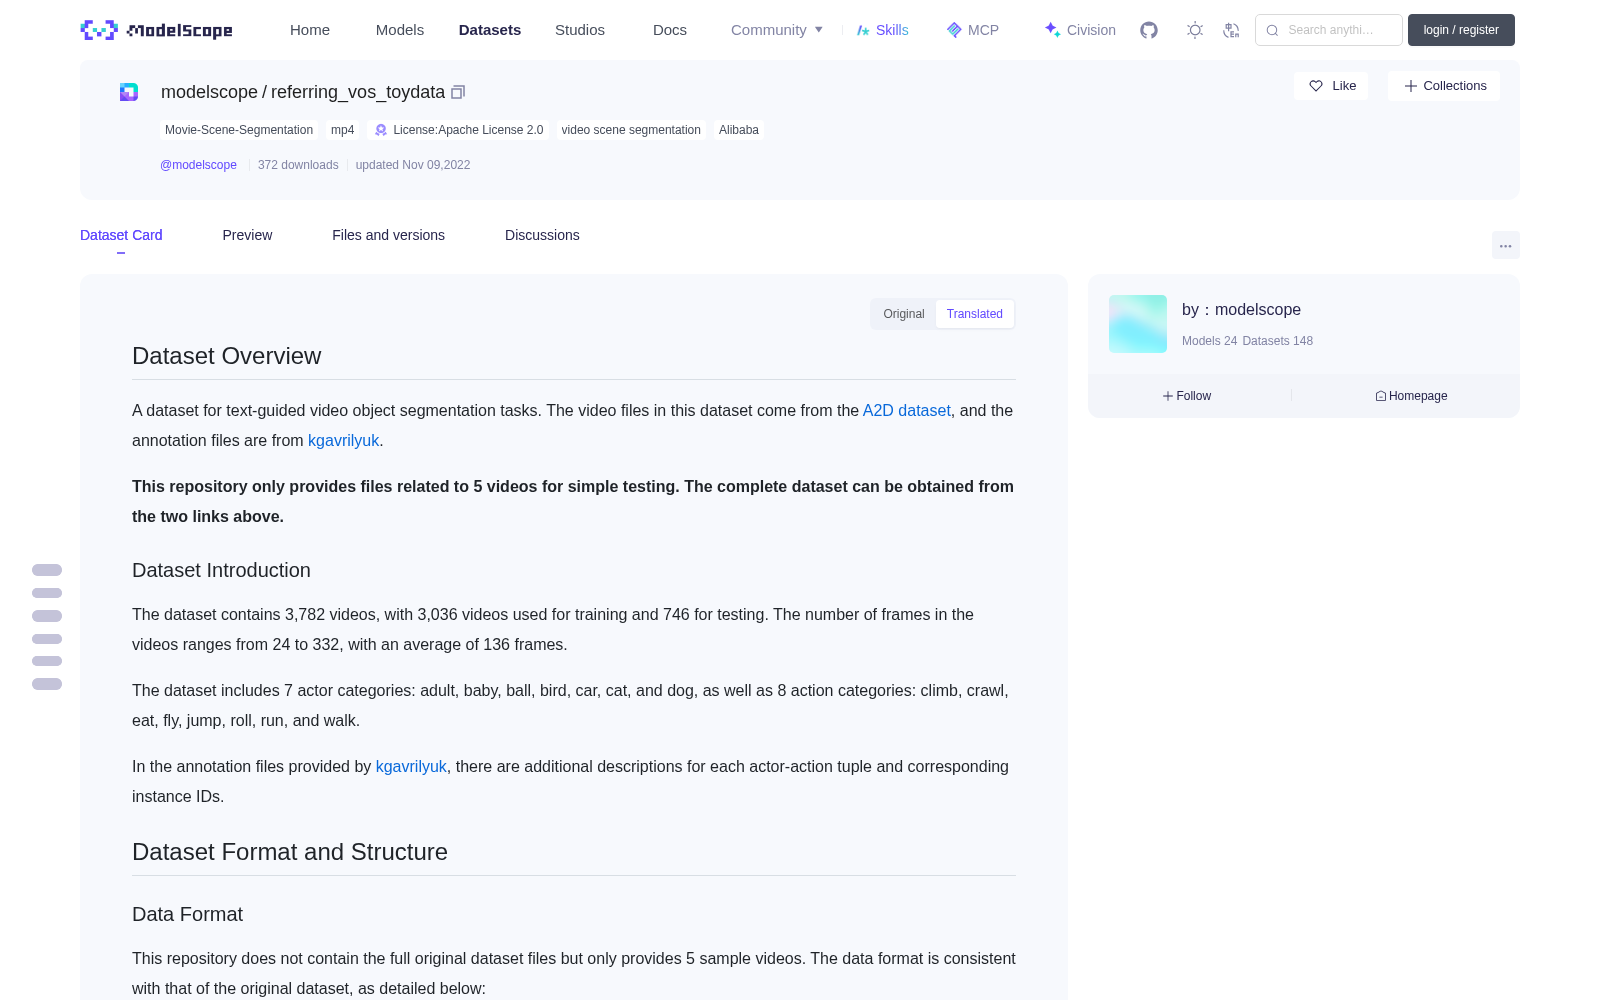This screenshot has width=1600, height=1000.
Task: Click the video scene segmentation tag
Action: click(631, 130)
